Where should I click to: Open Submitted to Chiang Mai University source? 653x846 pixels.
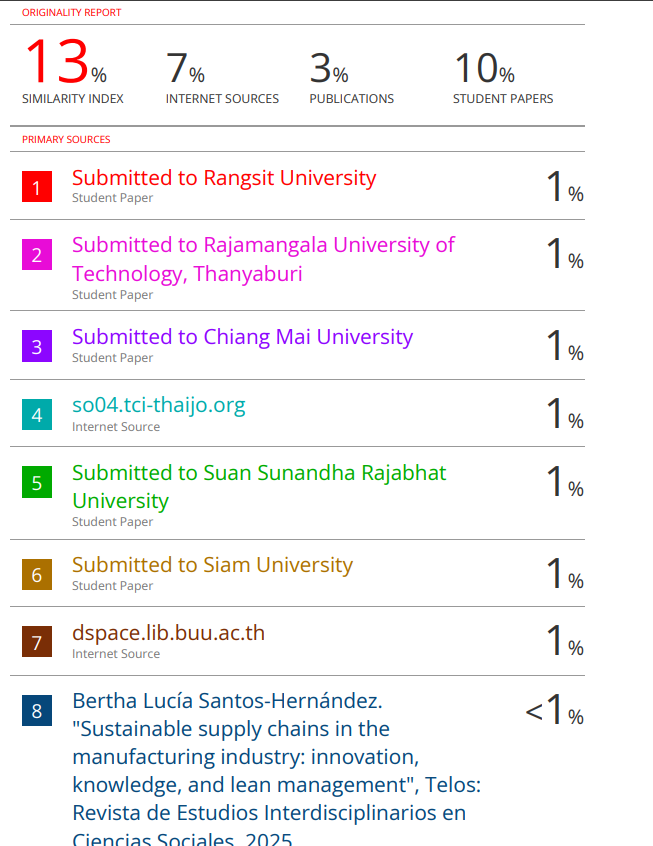242,337
